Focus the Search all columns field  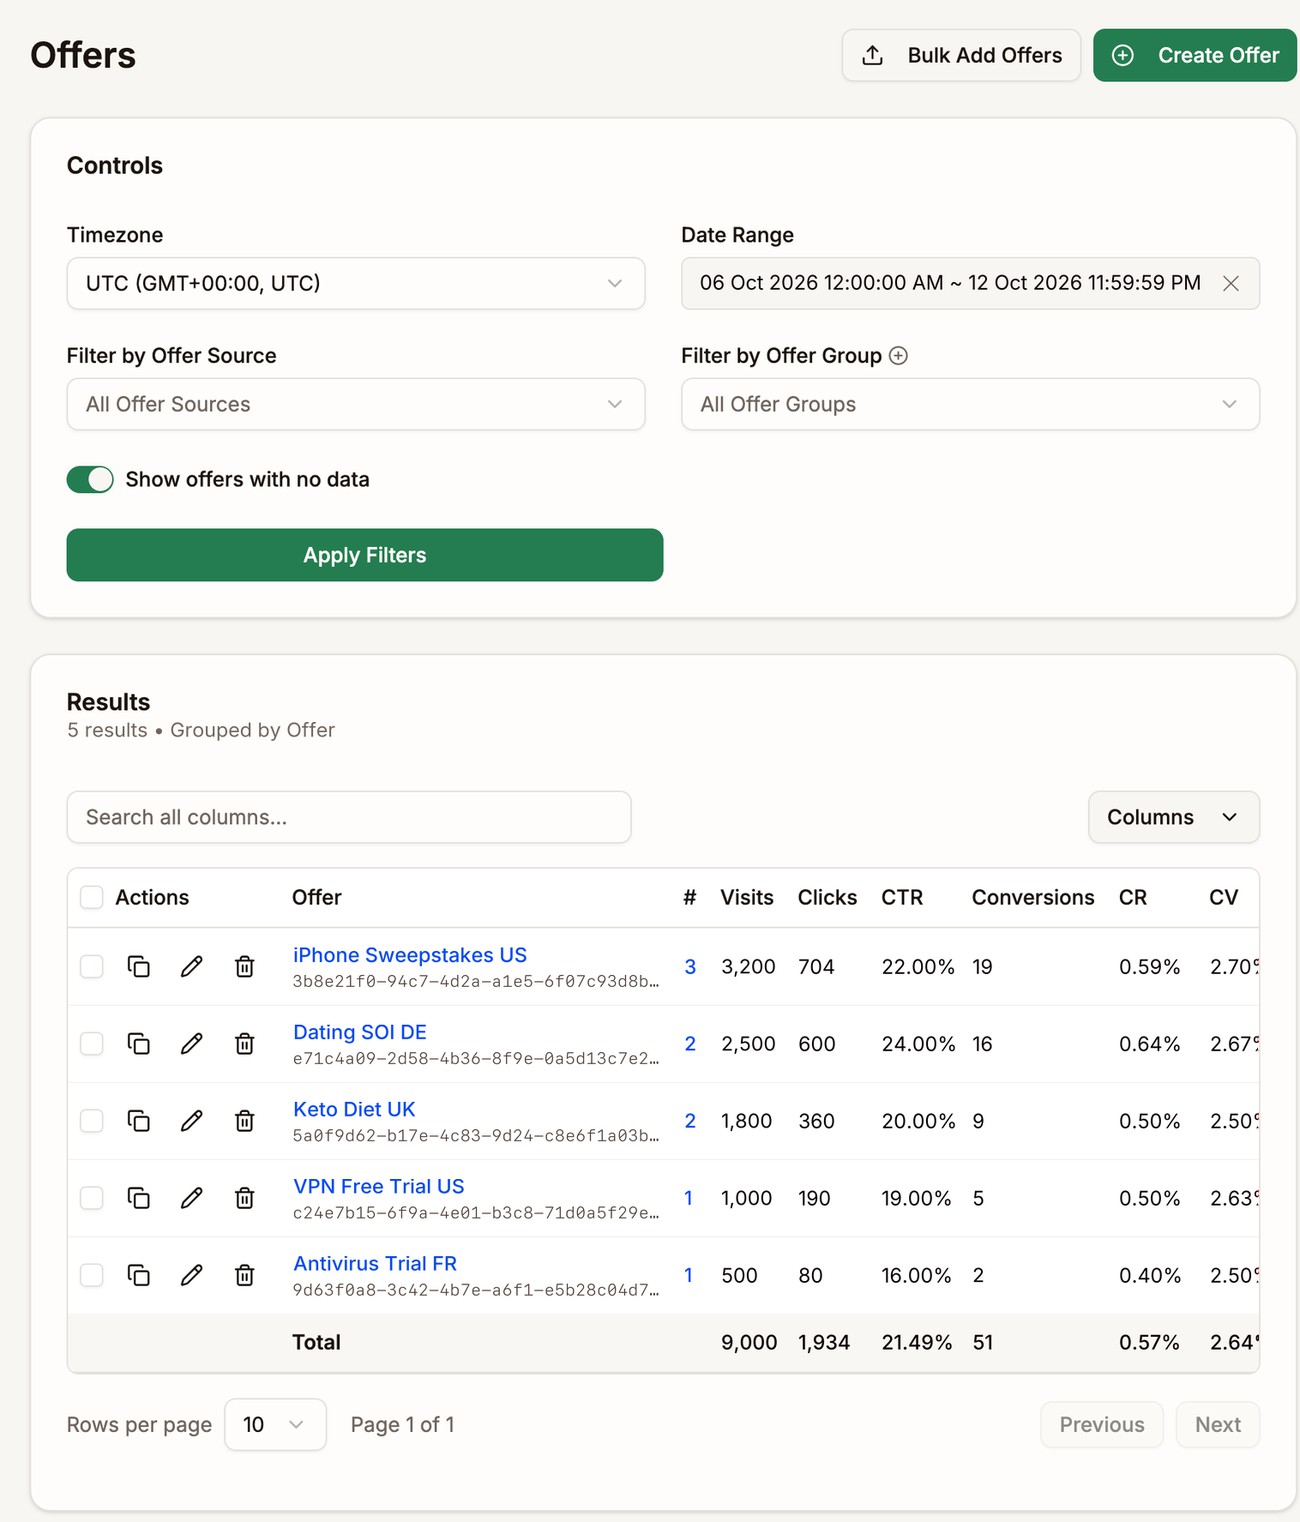point(349,817)
